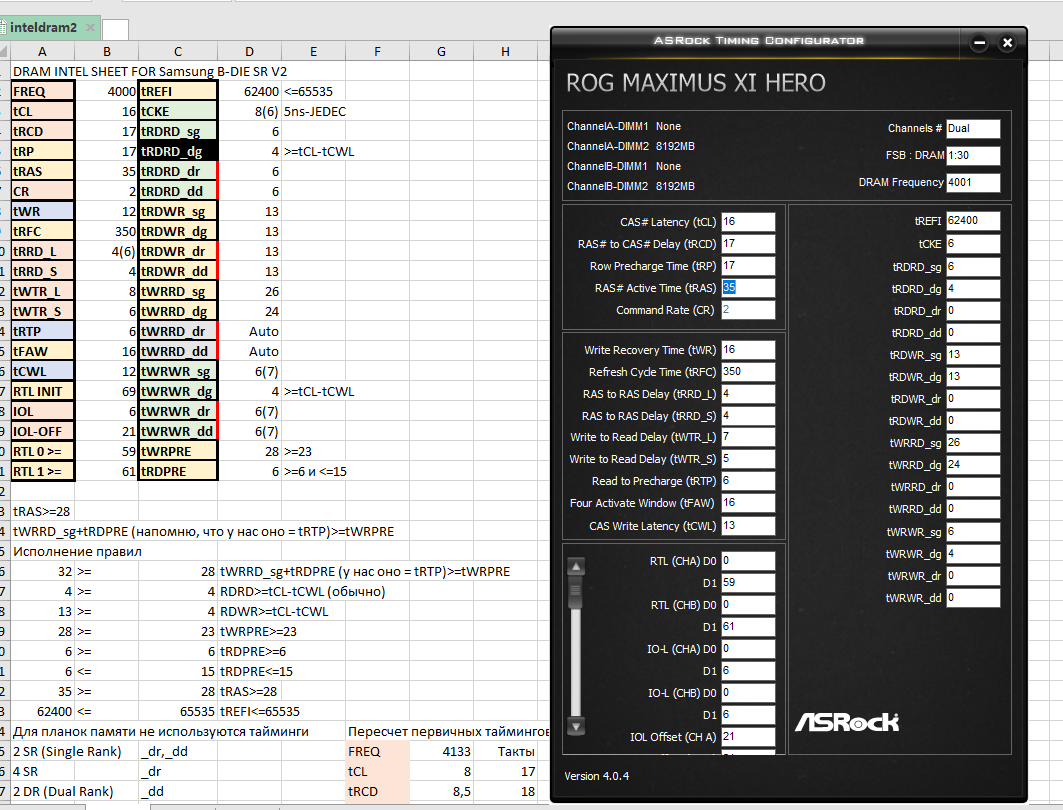Click the FSB : DRAM ratio field
Screen dimensions: 1063x810
[973, 155]
